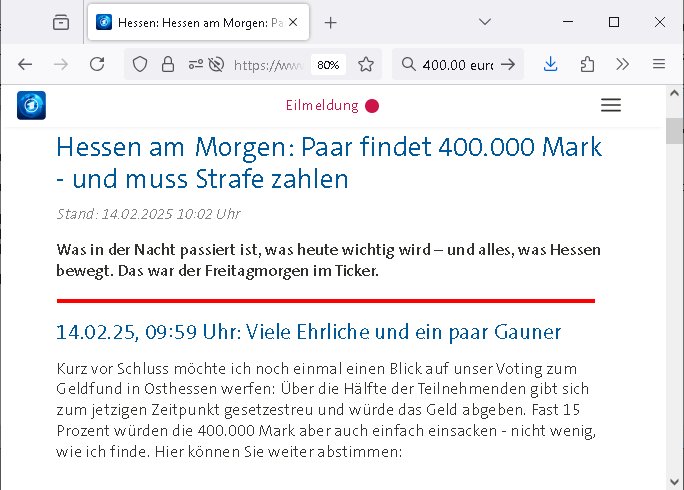The width and height of the screenshot is (684, 490).
Task: Expand more tools overflow chevron
Action: click(622, 64)
